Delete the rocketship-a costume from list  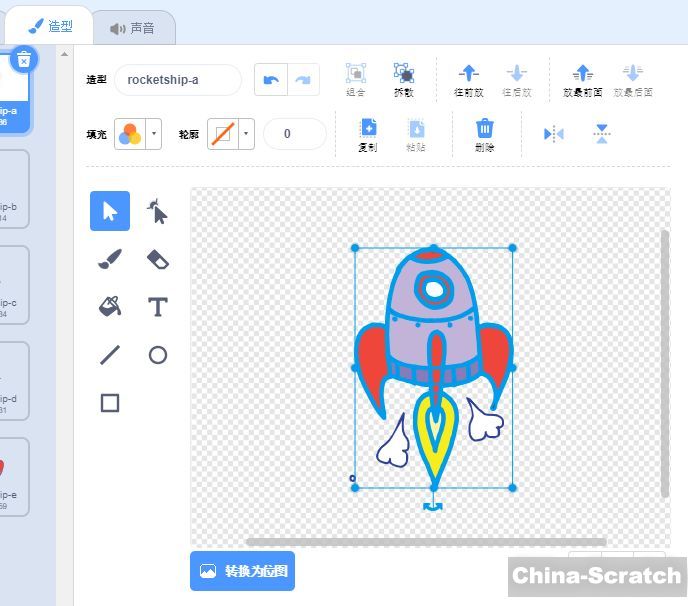tap(24, 60)
